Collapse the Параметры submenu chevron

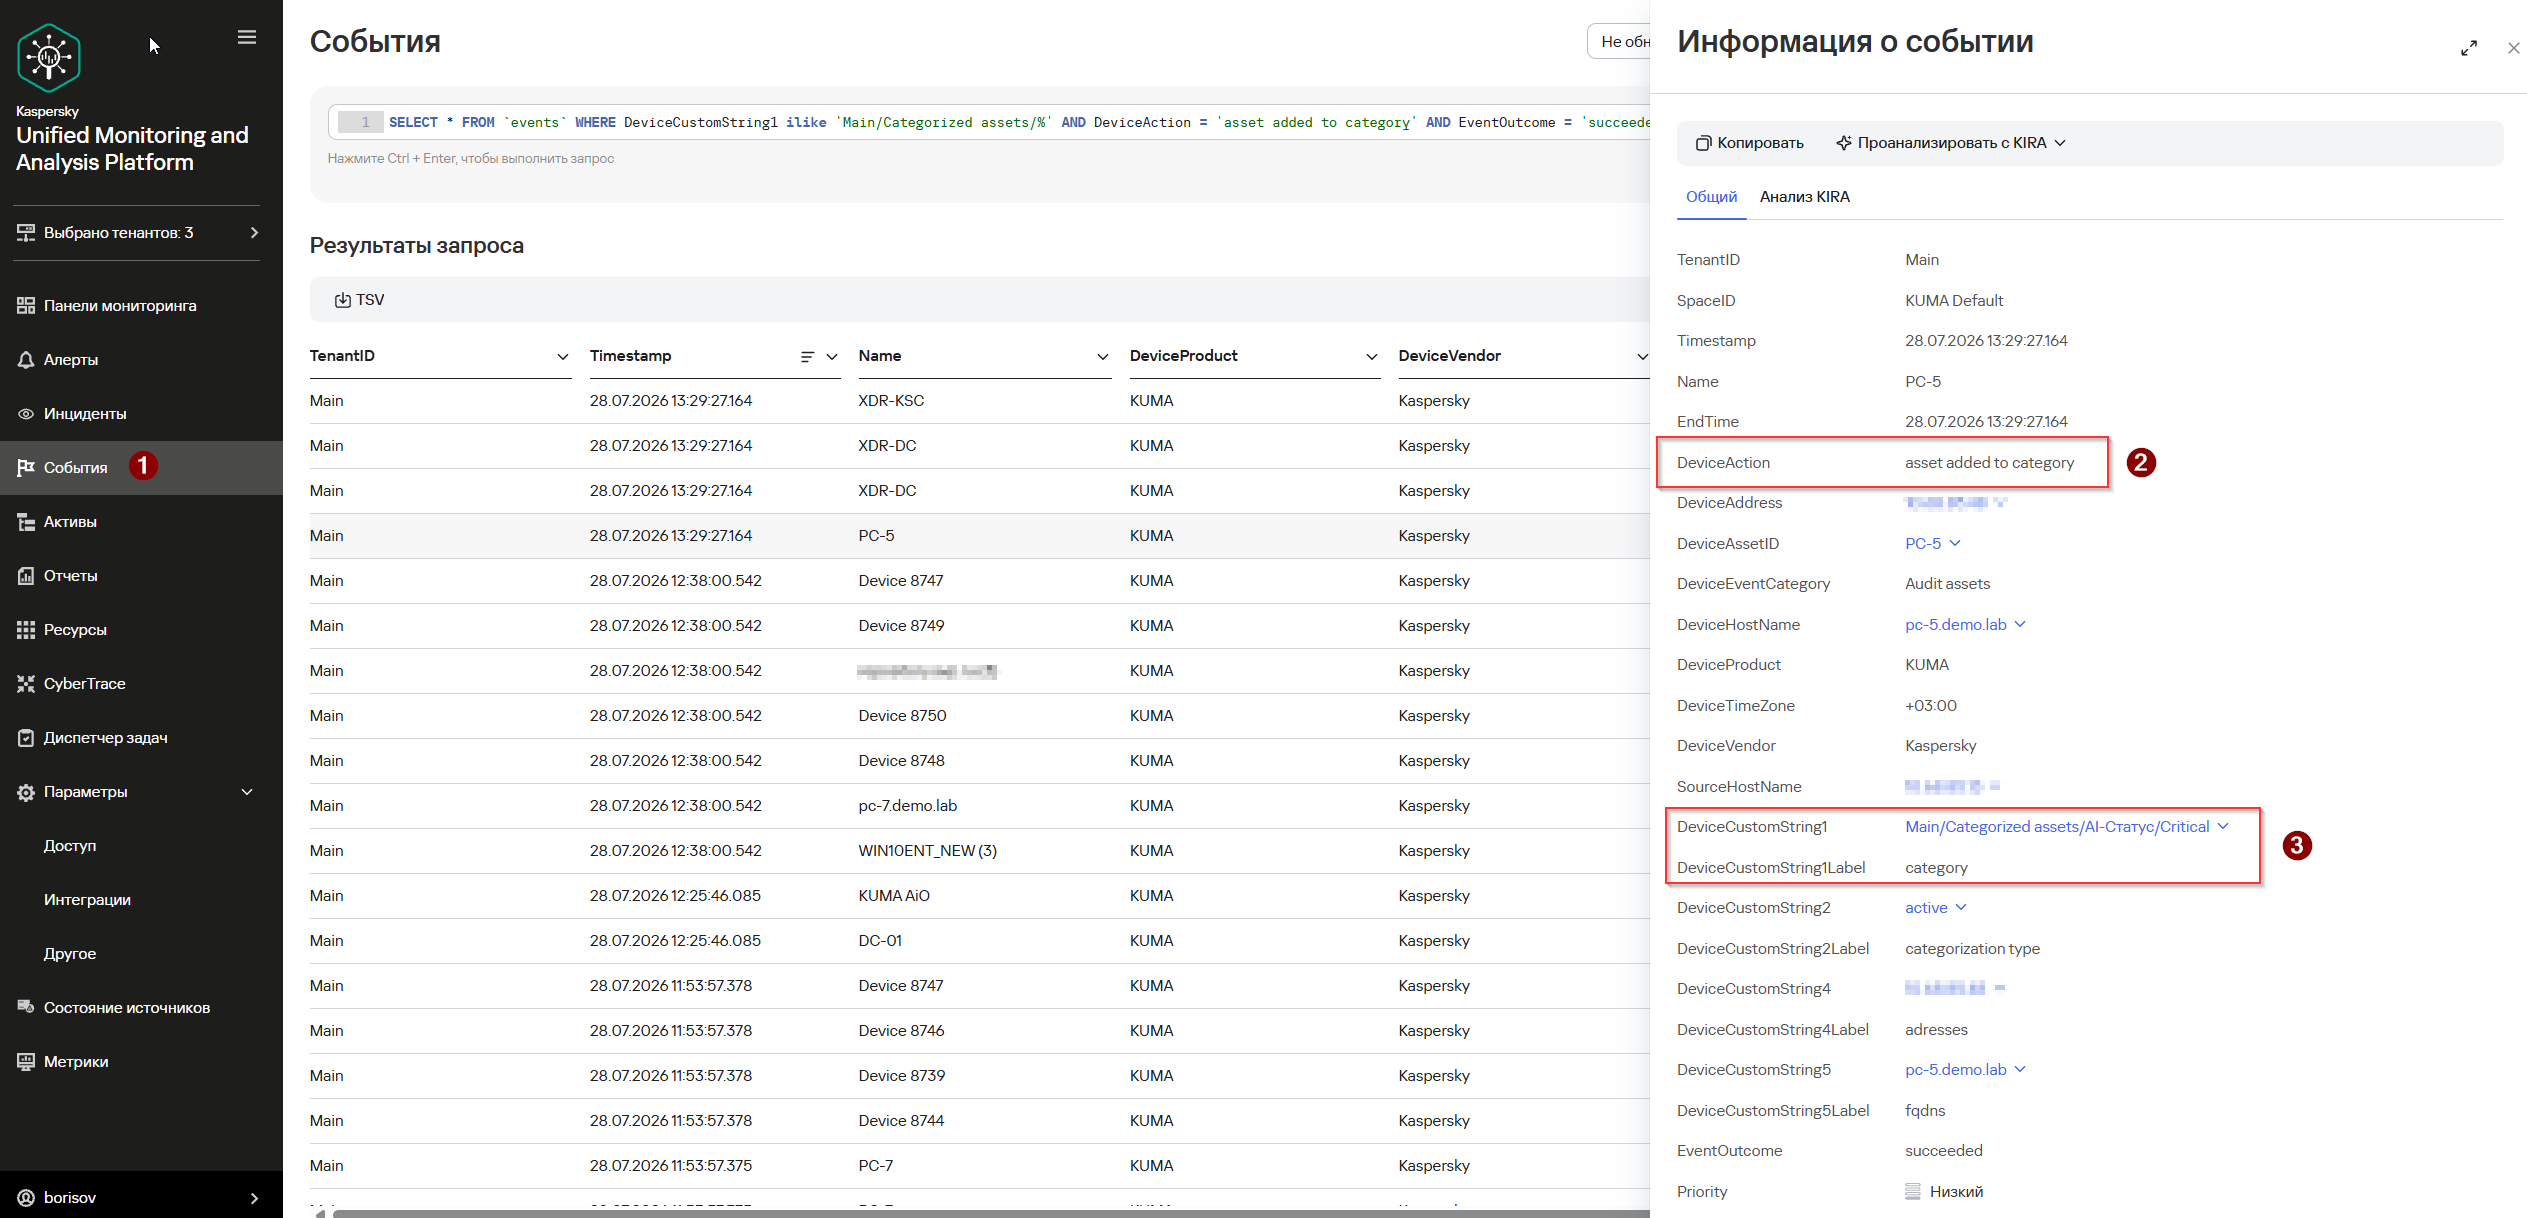pyautogui.click(x=247, y=792)
